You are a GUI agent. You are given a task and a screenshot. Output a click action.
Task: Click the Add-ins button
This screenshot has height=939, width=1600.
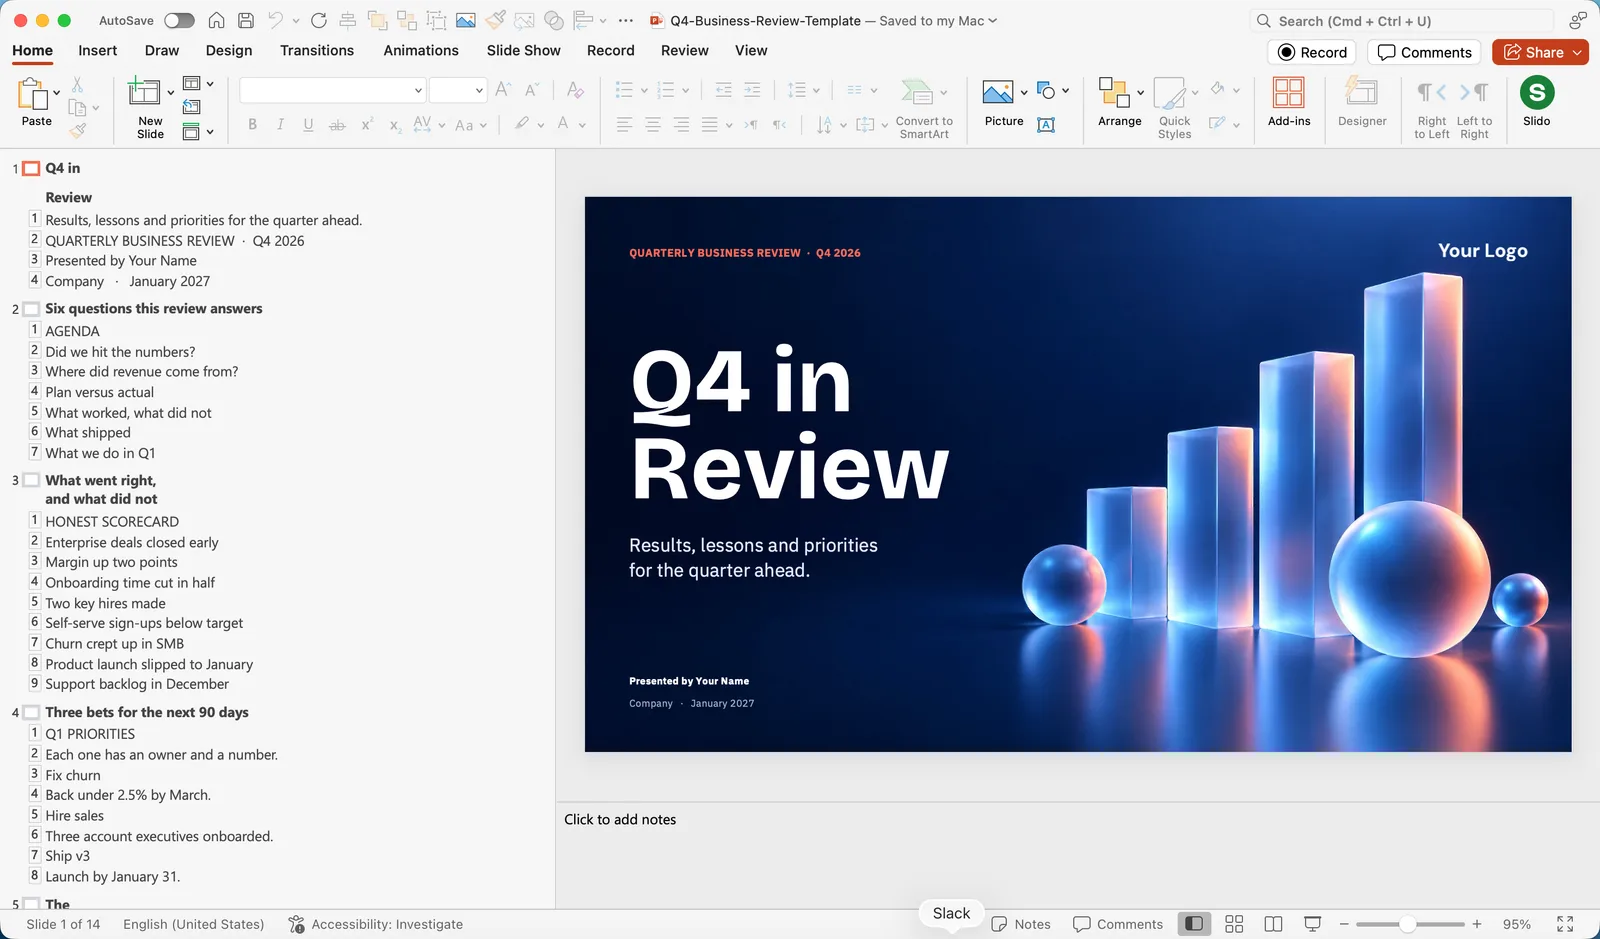(1288, 101)
